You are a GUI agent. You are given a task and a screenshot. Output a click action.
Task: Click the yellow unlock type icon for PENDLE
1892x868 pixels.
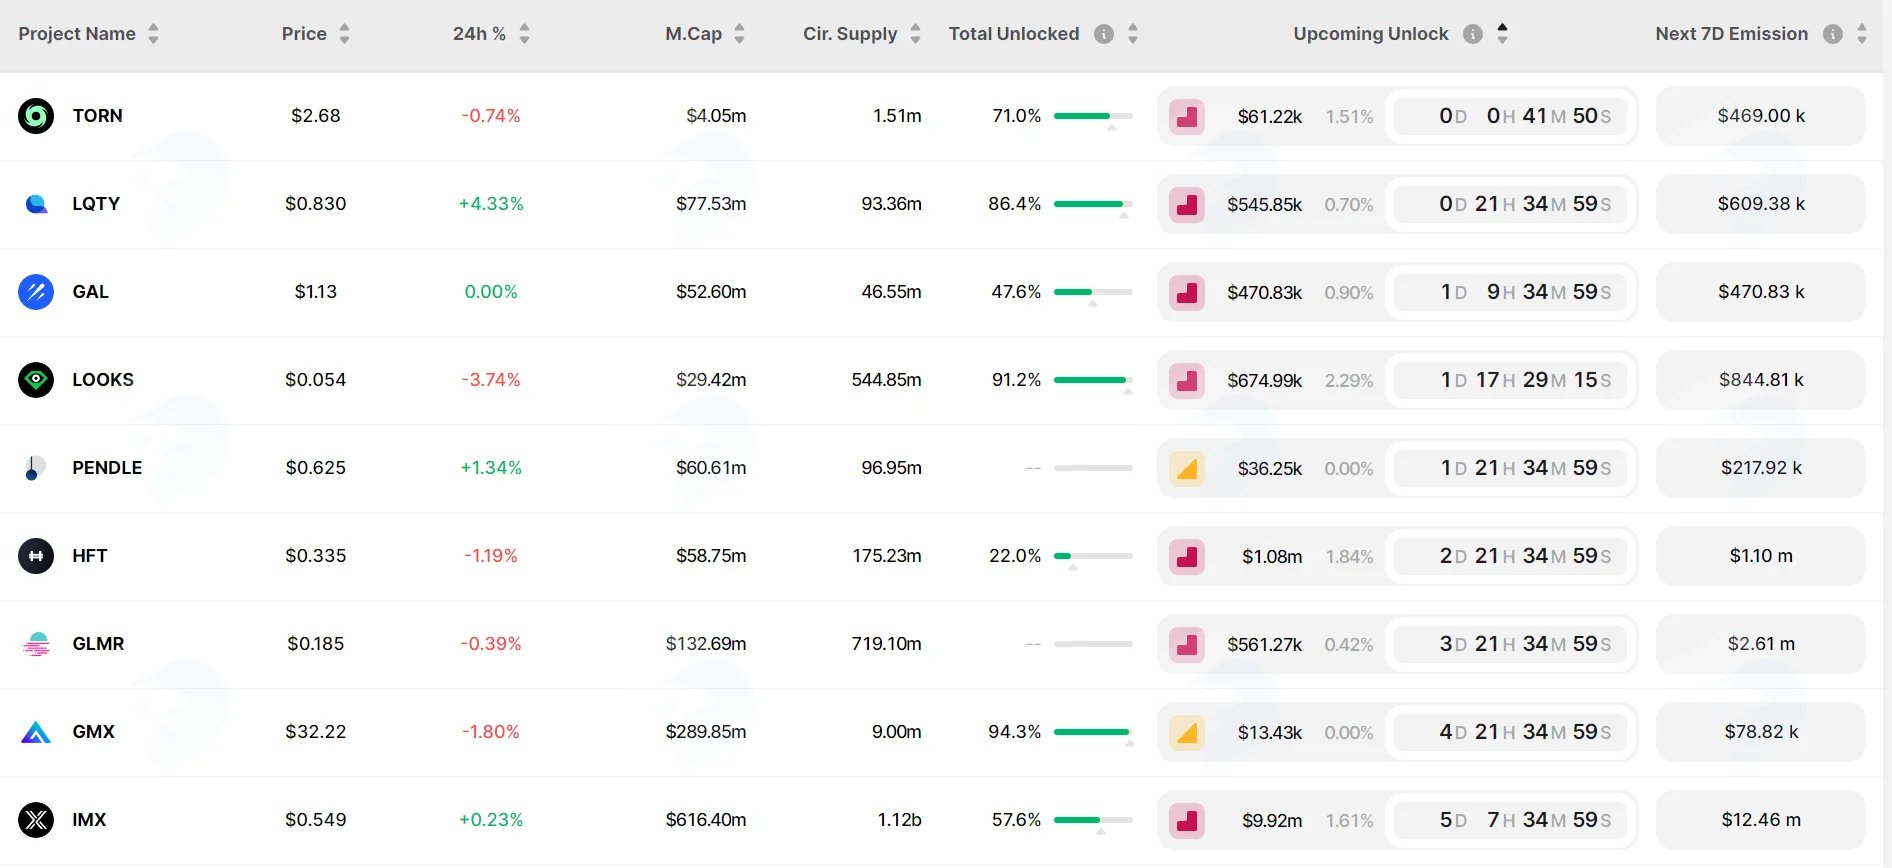coord(1187,468)
